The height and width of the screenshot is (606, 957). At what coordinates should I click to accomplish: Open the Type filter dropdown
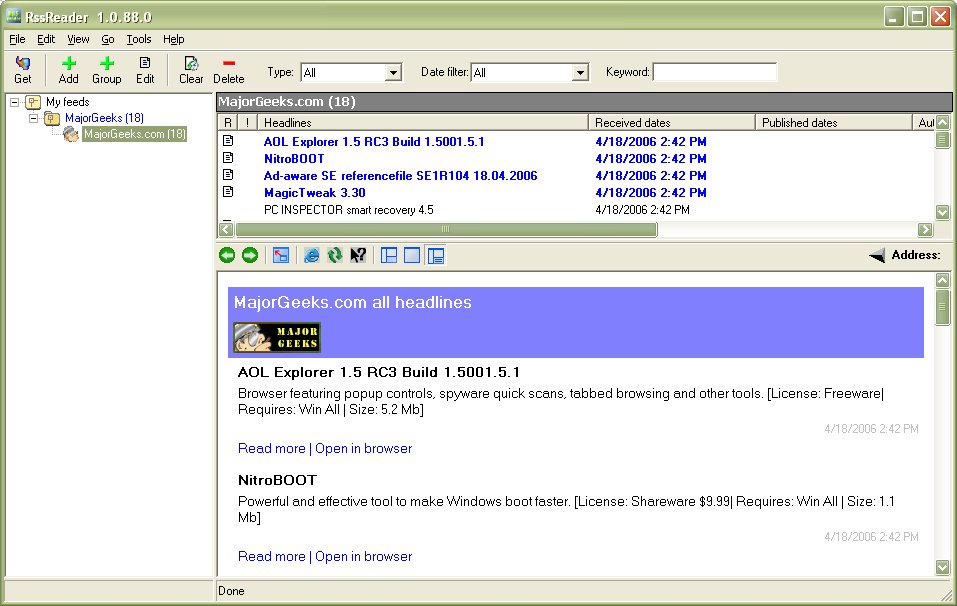coord(392,73)
